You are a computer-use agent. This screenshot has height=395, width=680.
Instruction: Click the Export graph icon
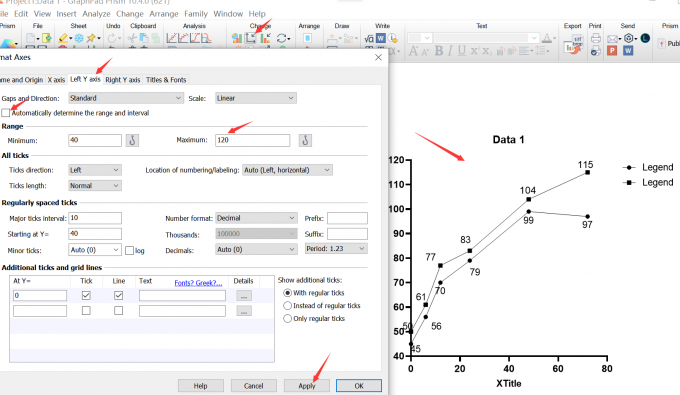[x=574, y=45]
